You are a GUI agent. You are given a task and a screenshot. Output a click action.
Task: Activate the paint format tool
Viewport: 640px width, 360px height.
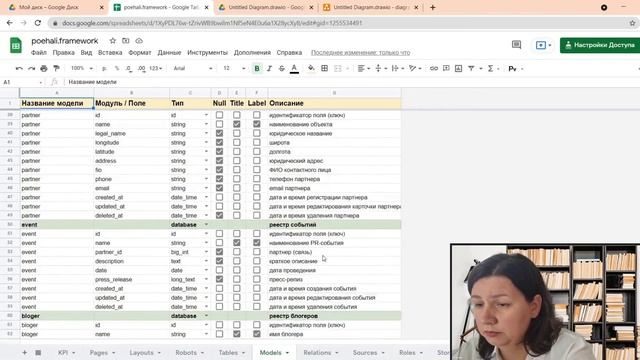coord(56,69)
